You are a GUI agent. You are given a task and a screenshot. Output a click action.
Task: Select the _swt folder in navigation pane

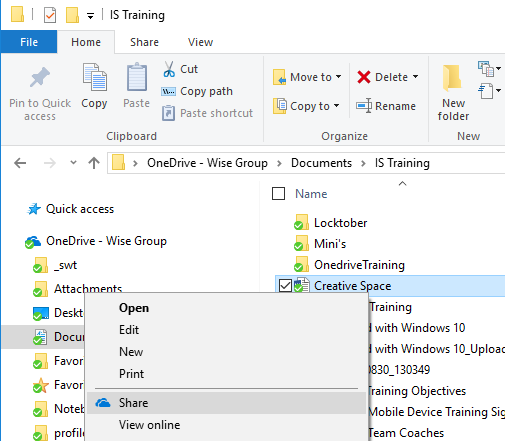[x=66, y=265]
